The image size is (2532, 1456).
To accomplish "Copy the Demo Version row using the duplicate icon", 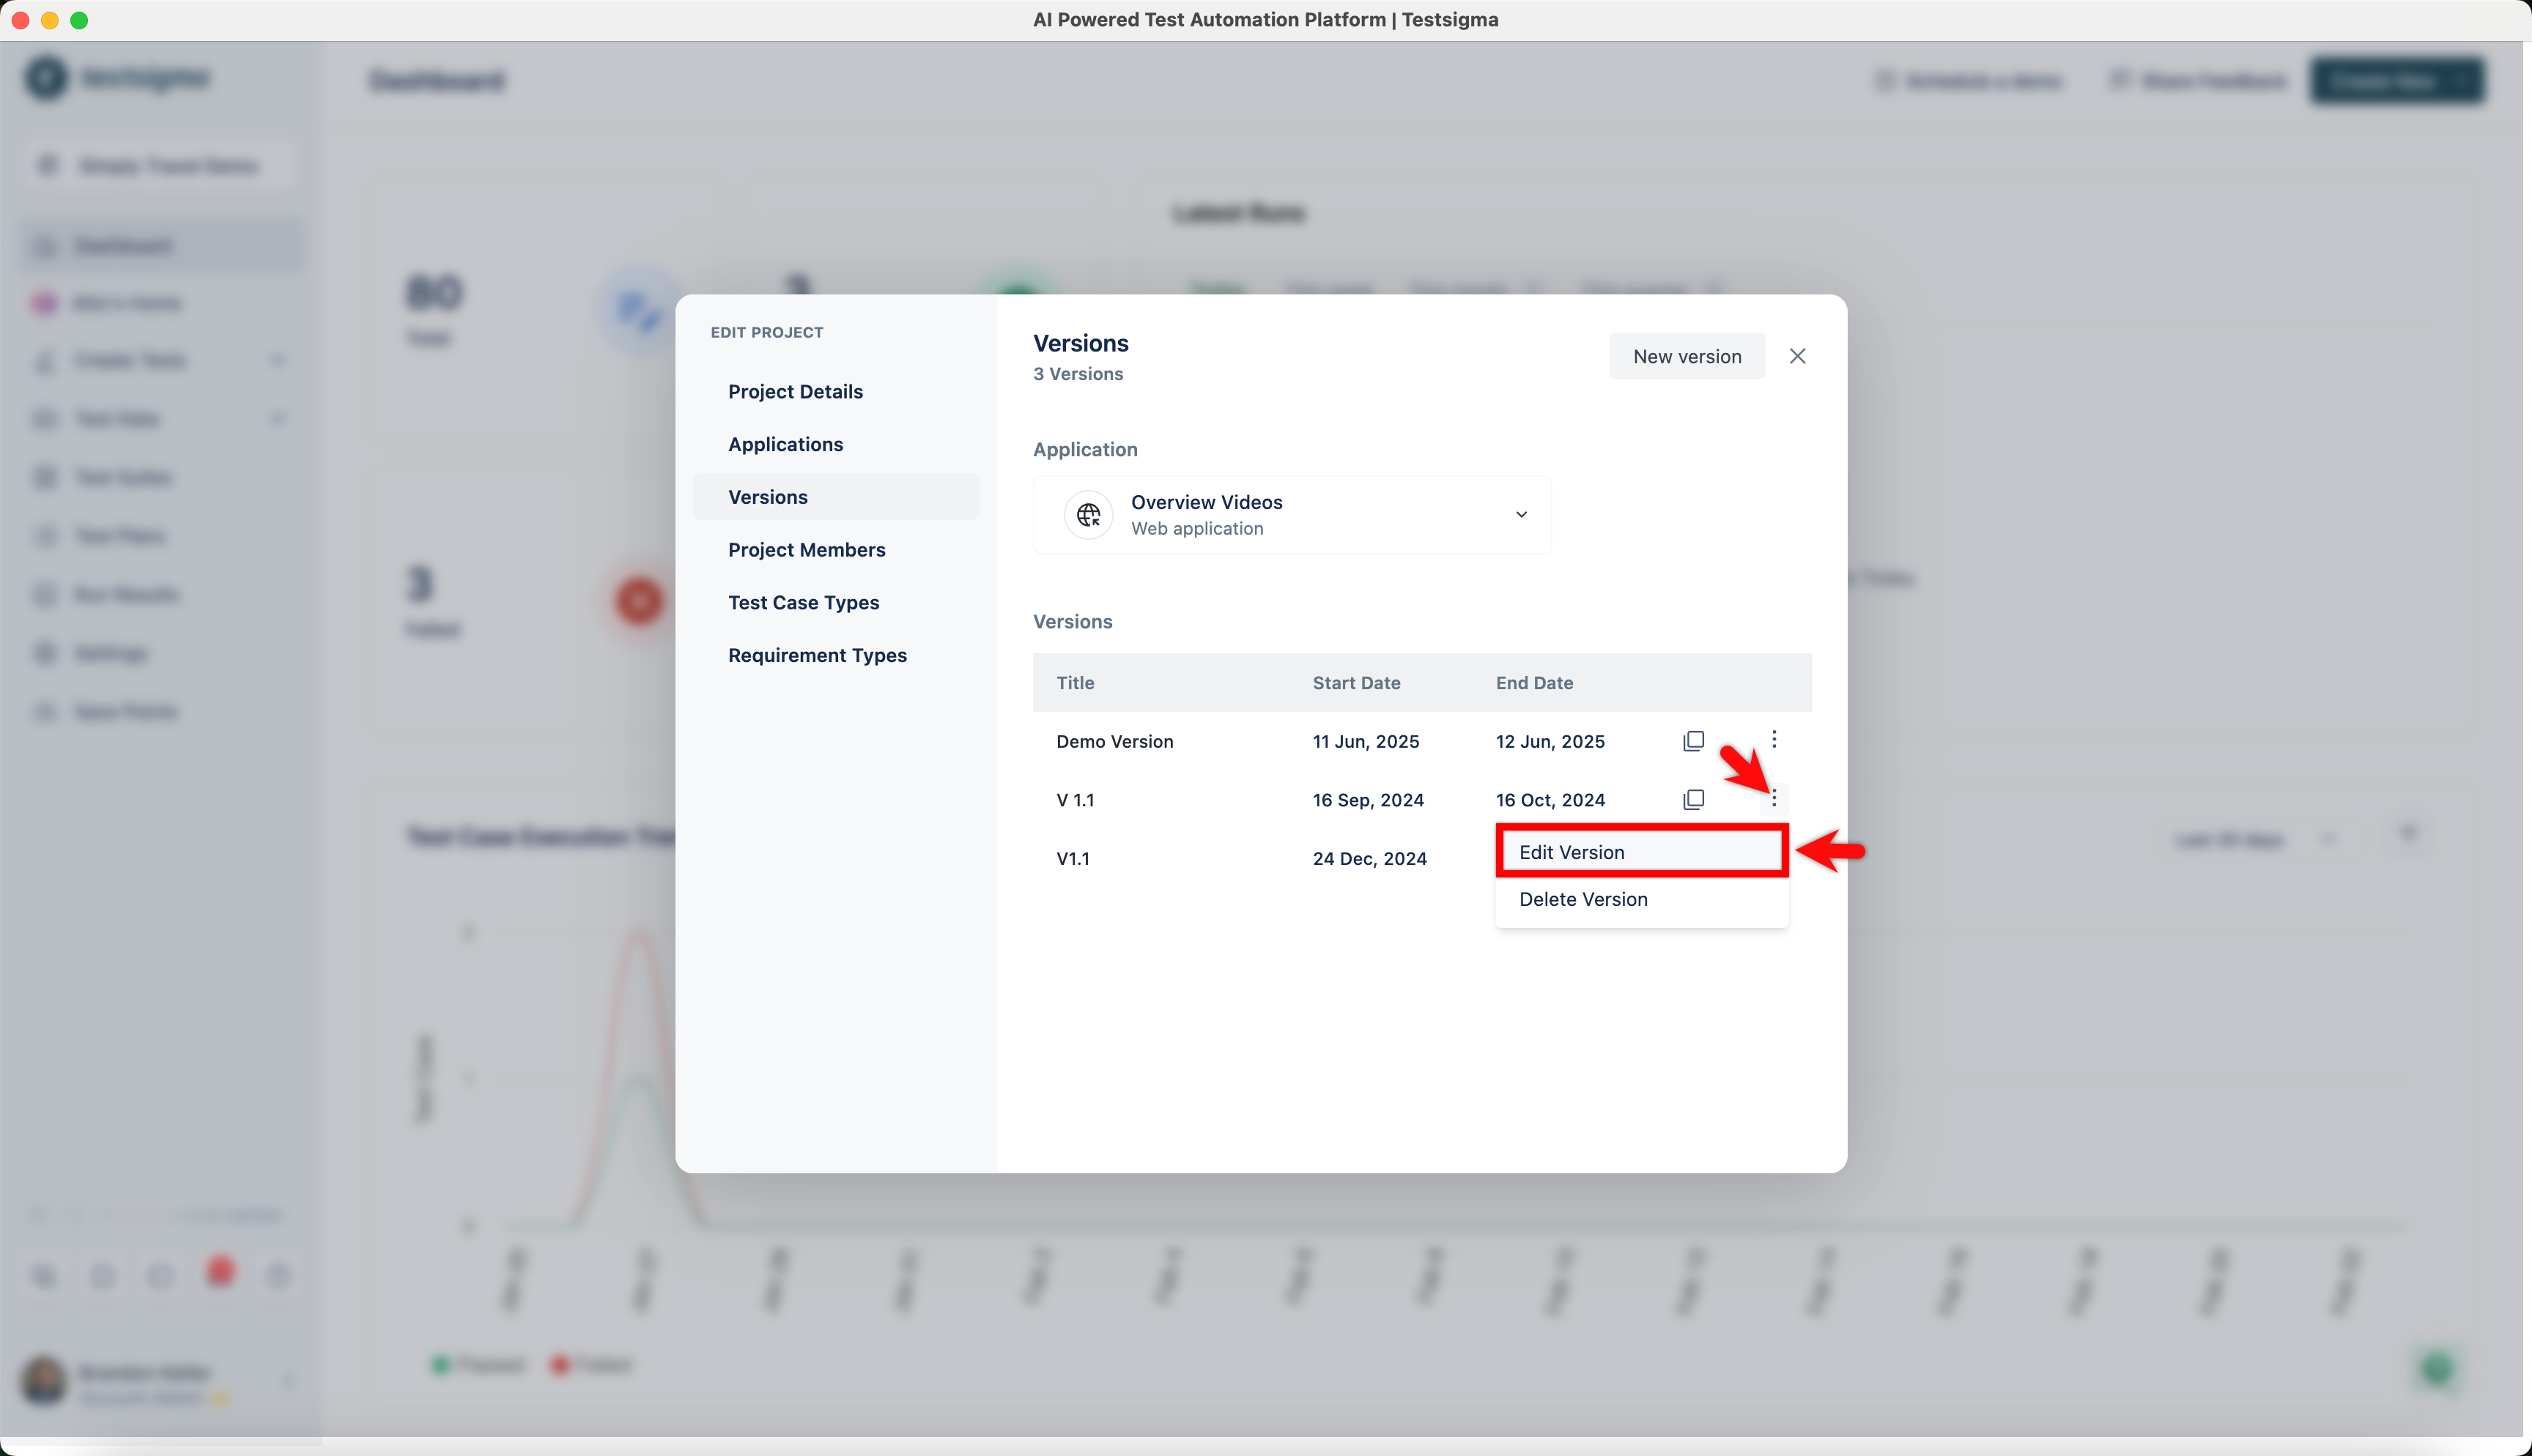I will (1693, 741).
